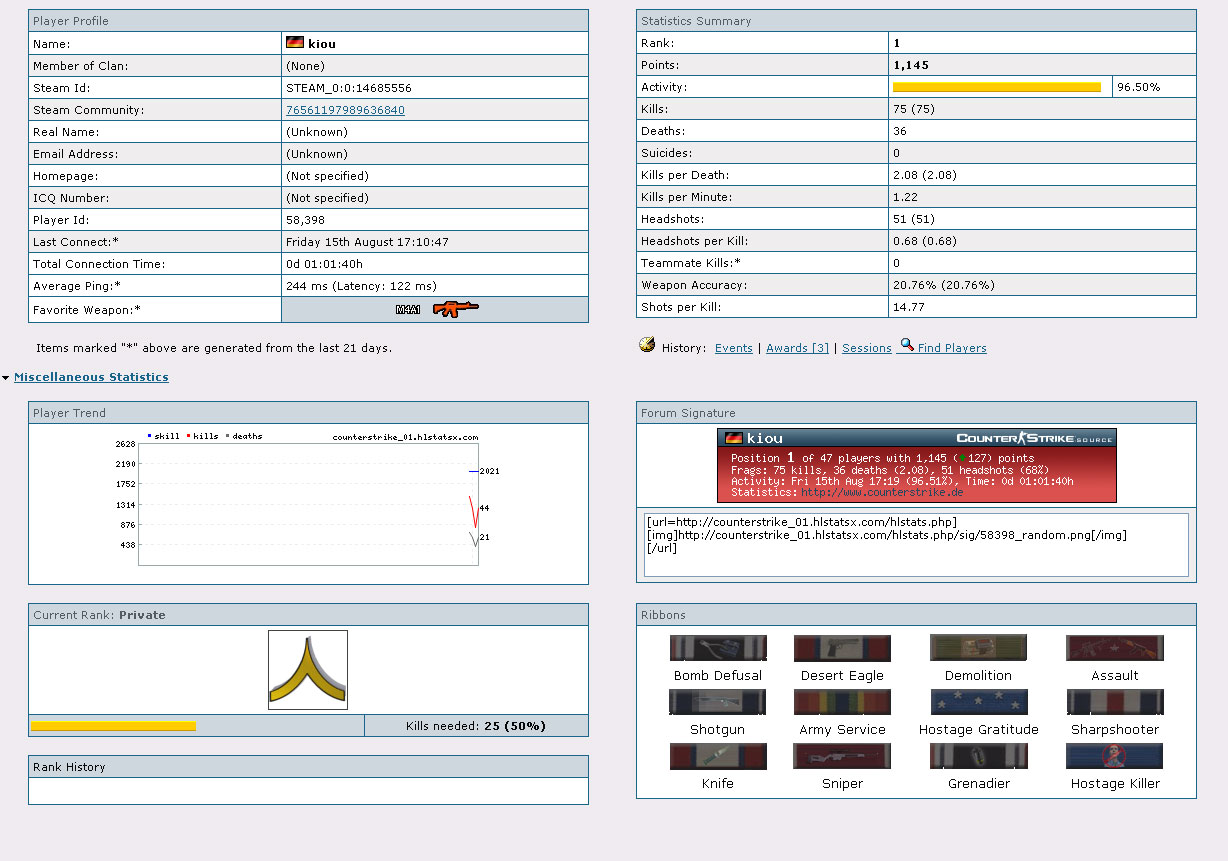
Task: Open the Miscellaneous Statistics heading link
Action: tap(91, 377)
